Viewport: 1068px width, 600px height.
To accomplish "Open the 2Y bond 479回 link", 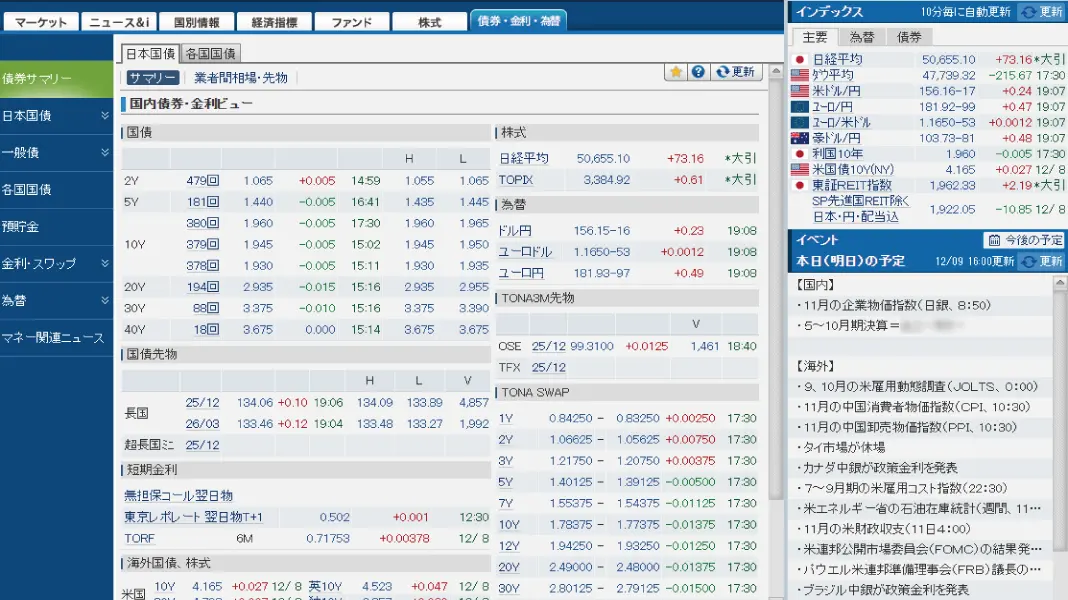I will click(x=202, y=180).
